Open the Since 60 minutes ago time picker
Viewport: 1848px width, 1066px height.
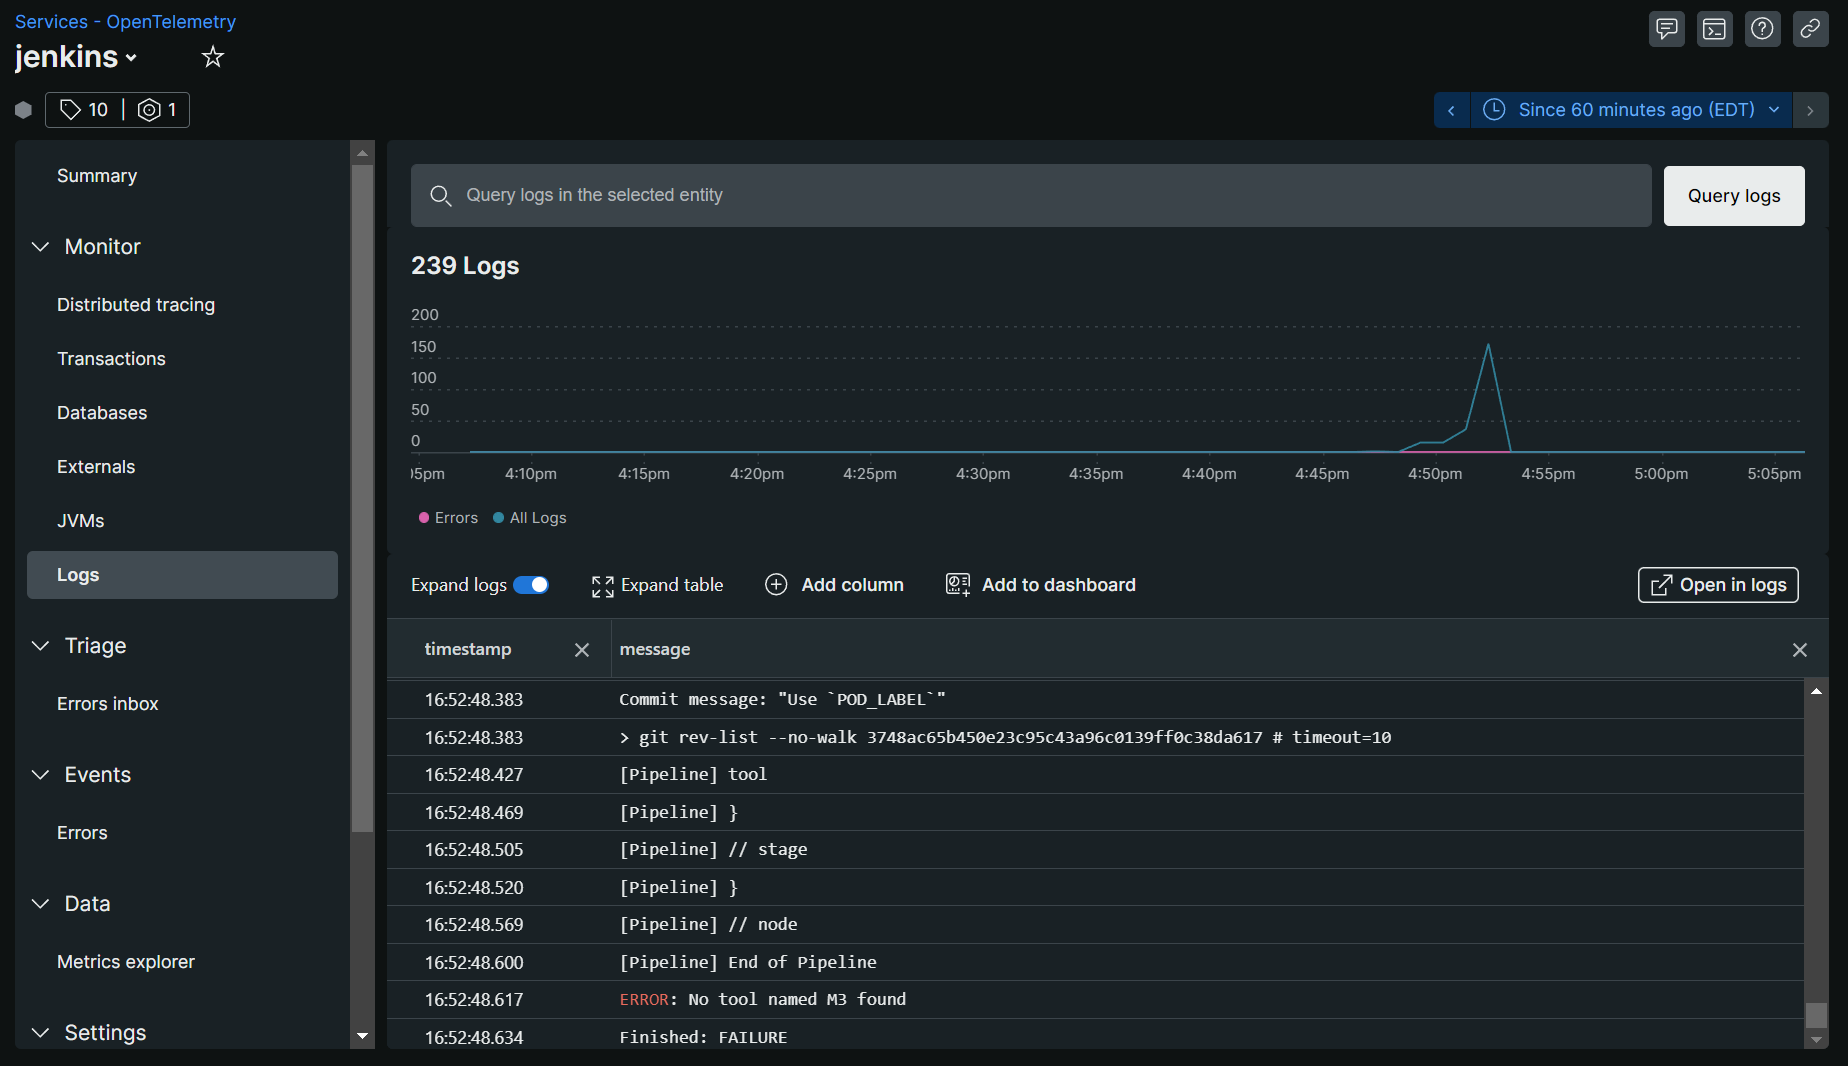coord(1631,110)
